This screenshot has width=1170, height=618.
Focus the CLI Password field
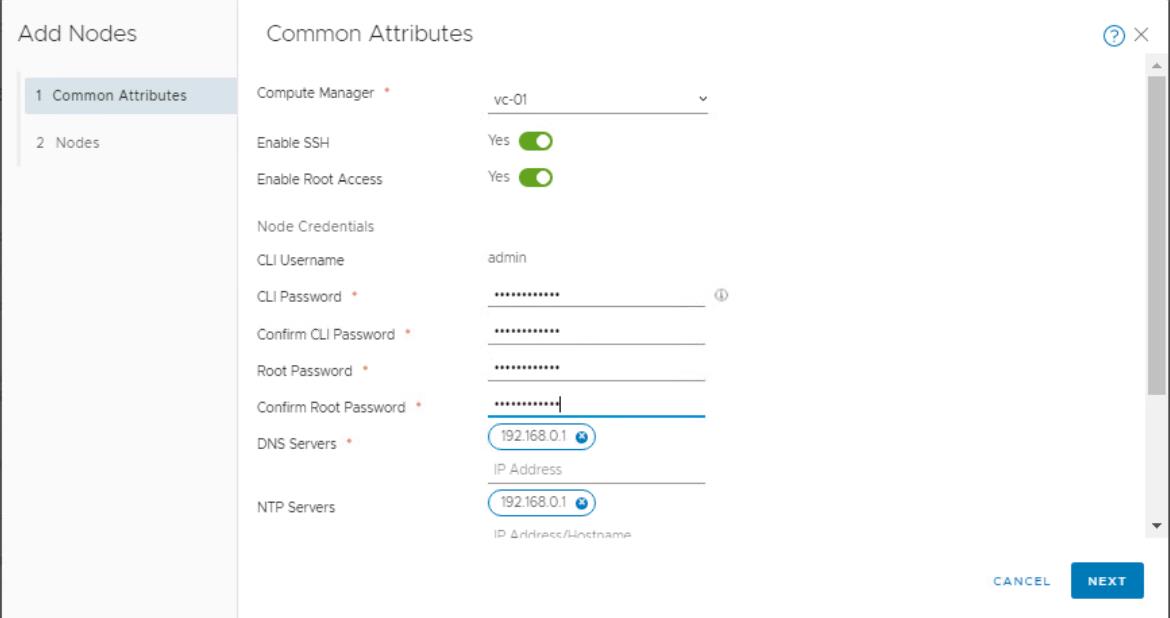(x=596, y=296)
